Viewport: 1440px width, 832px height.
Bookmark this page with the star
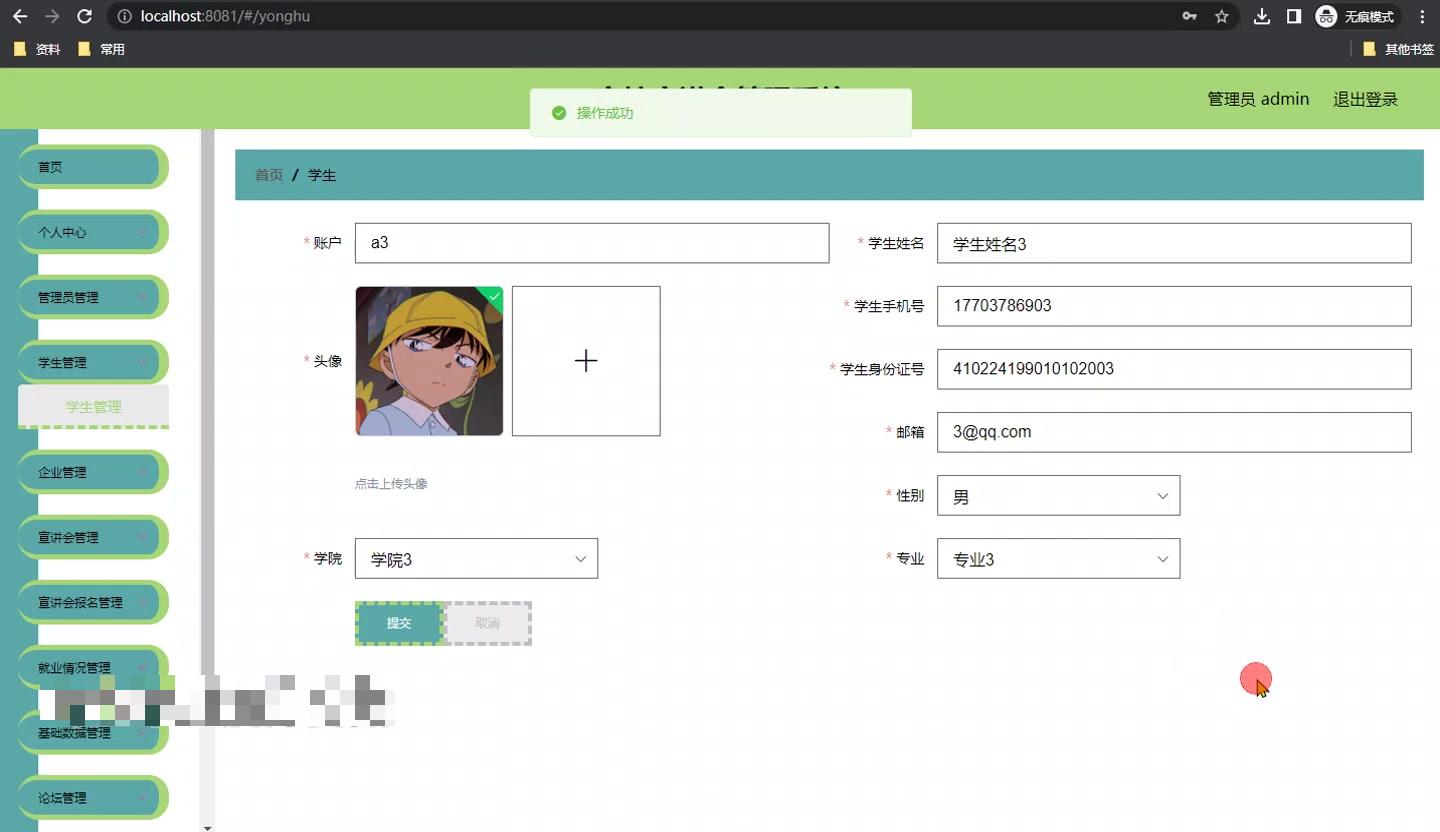1221,16
